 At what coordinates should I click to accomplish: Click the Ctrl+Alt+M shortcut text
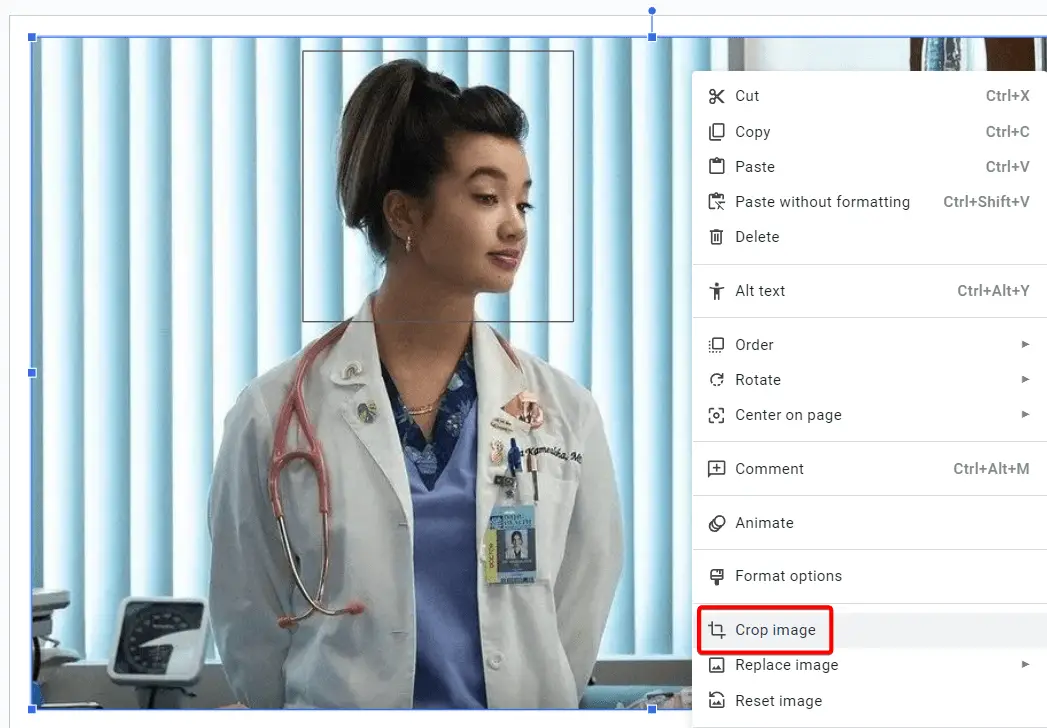(992, 469)
